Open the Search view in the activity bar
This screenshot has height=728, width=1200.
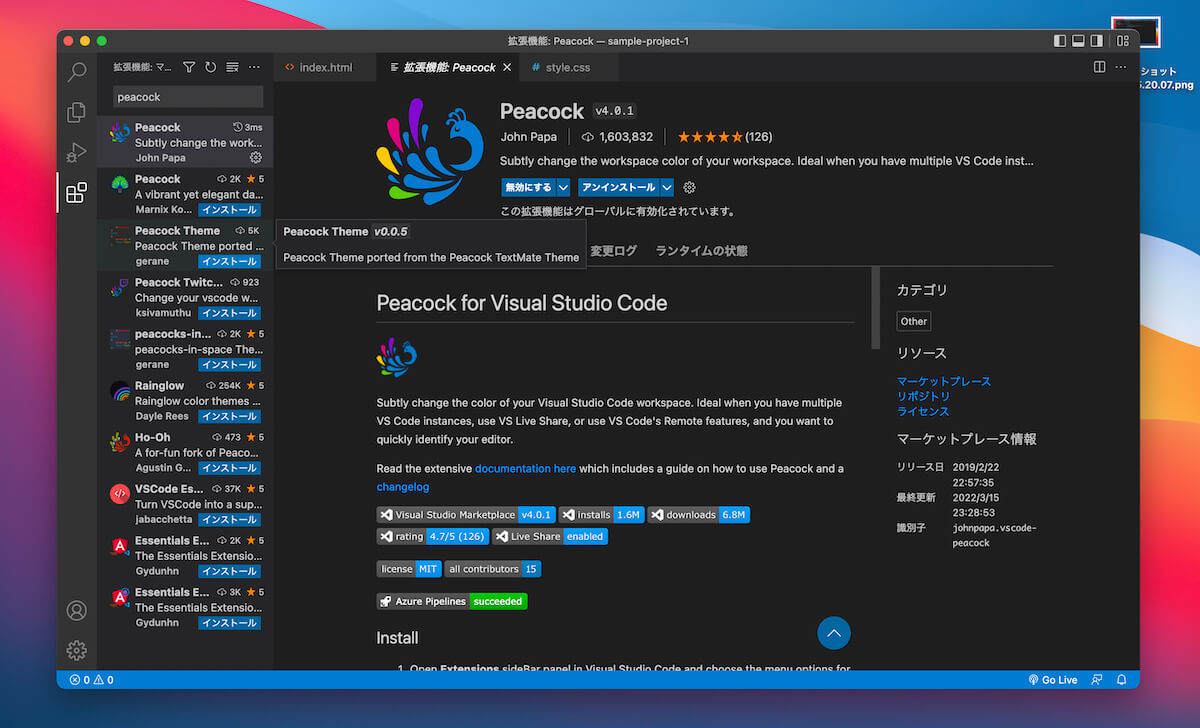tap(76, 72)
